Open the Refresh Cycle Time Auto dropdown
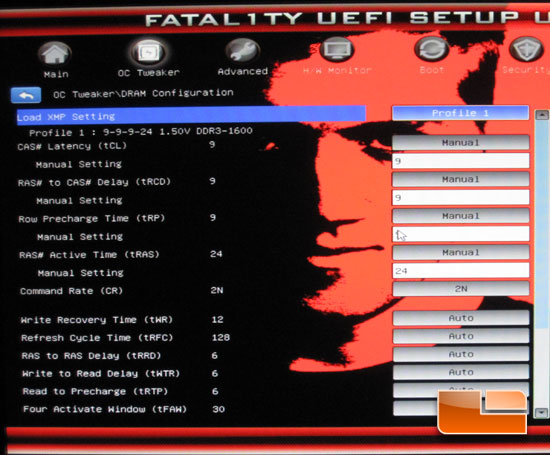This screenshot has width=550, height=455. click(461, 336)
